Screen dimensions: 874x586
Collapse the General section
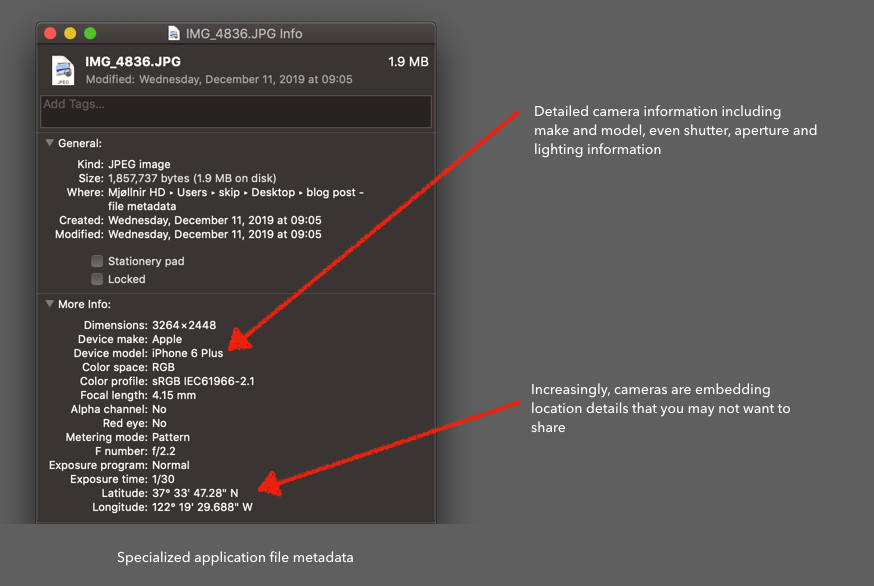click(48, 143)
